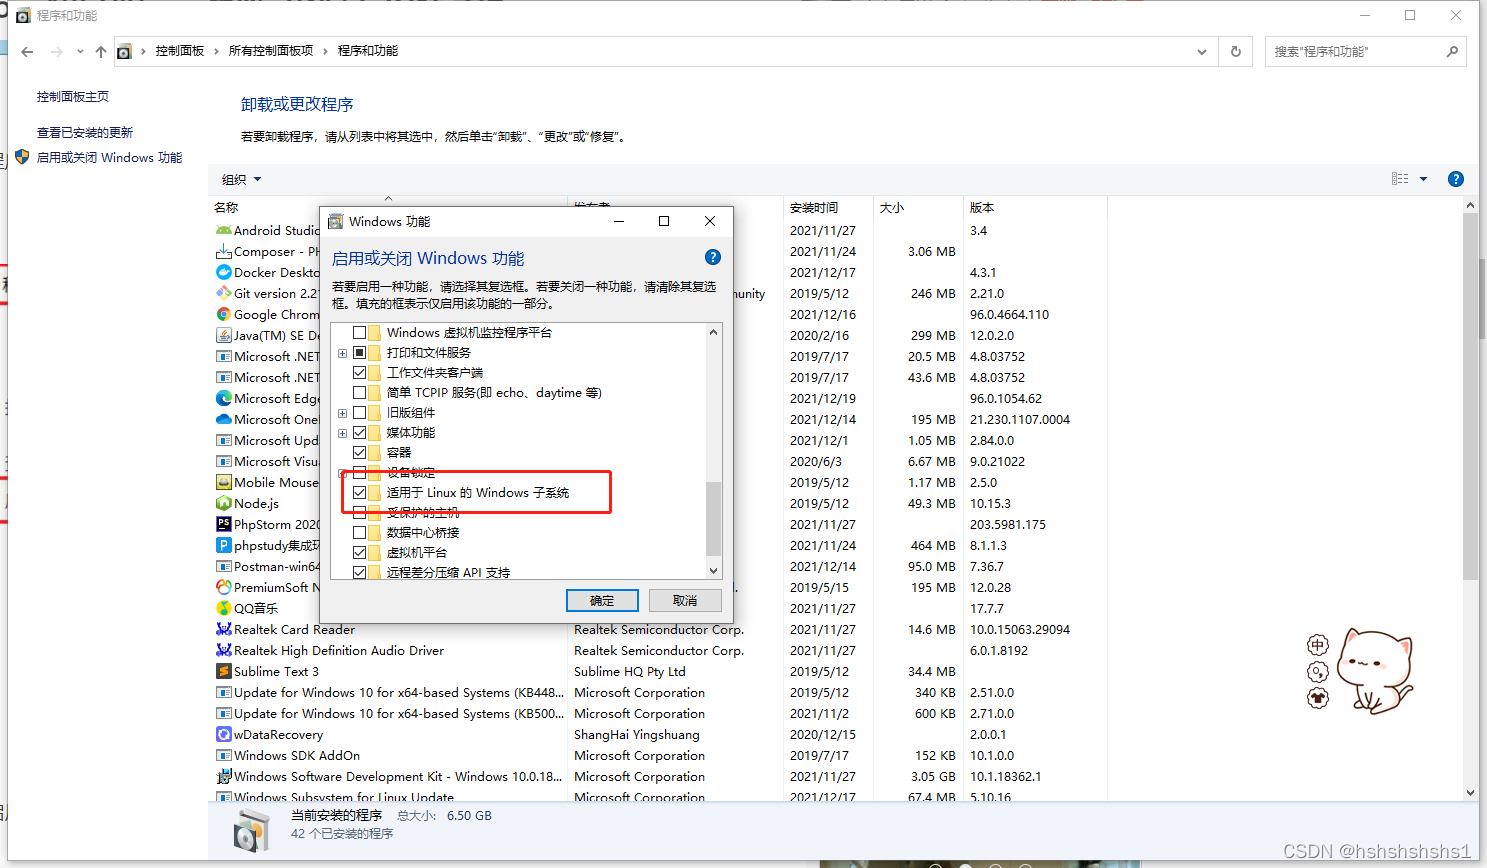Select the wDataRecovery program icon
1487x868 pixels.
point(224,734)
